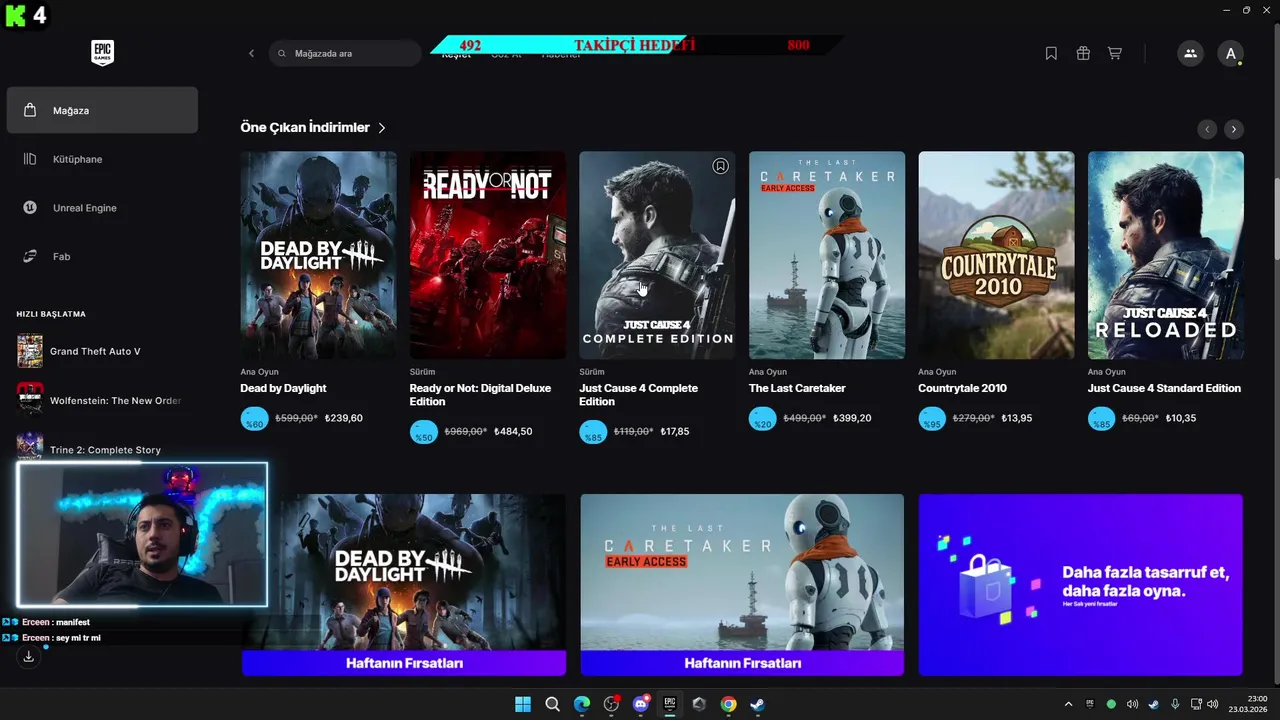1280x720 pixels.
Task: Show previous featured deals carousel page
Action: tap(1208, 129)
